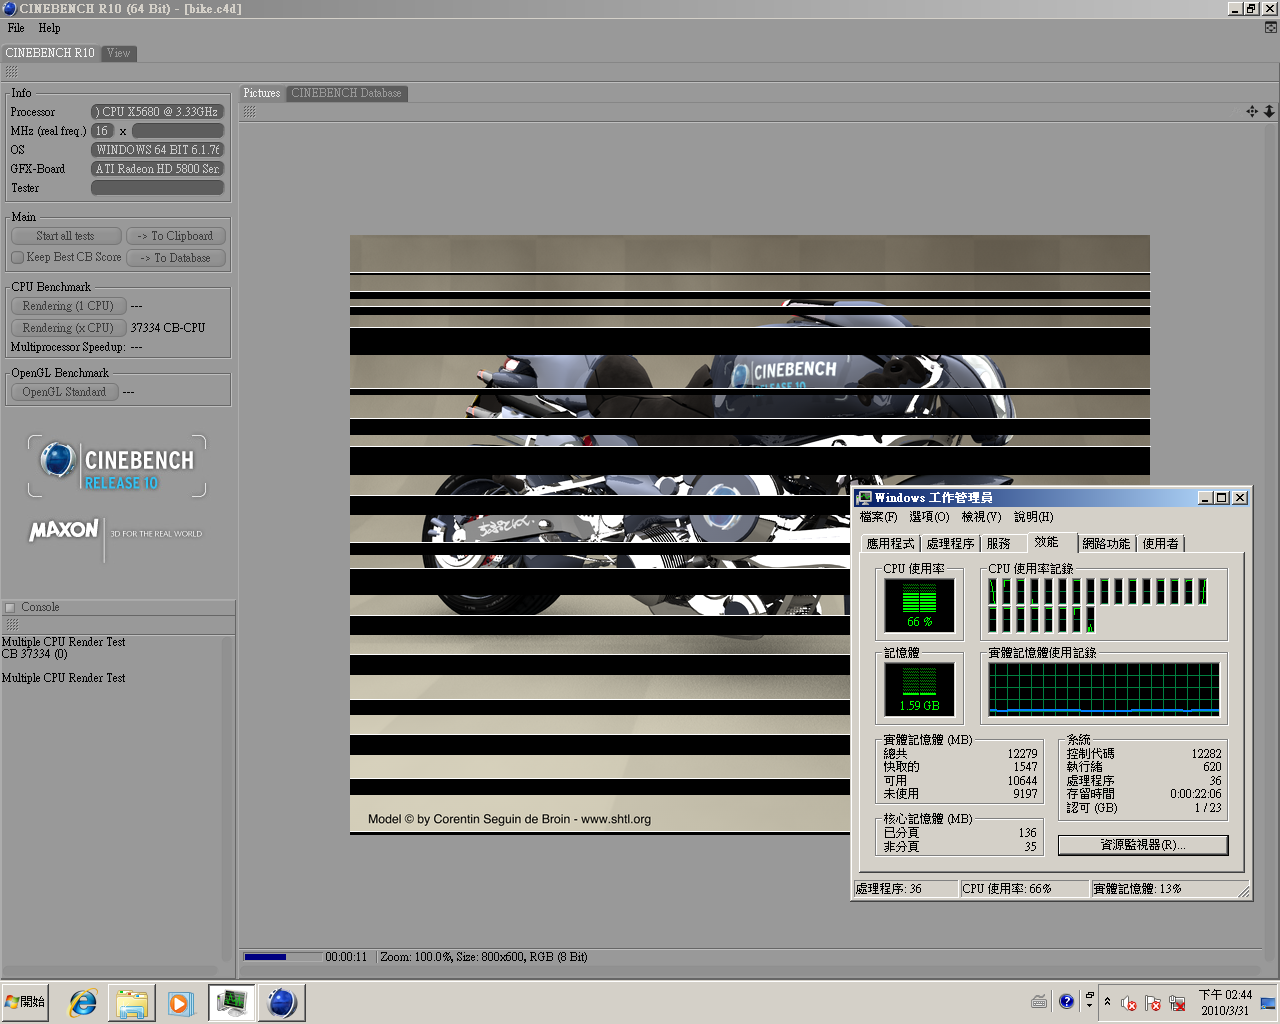Open the 開始 Start menu button
Viewport: 1280px width, 1024px height.
pos(26,1002)
